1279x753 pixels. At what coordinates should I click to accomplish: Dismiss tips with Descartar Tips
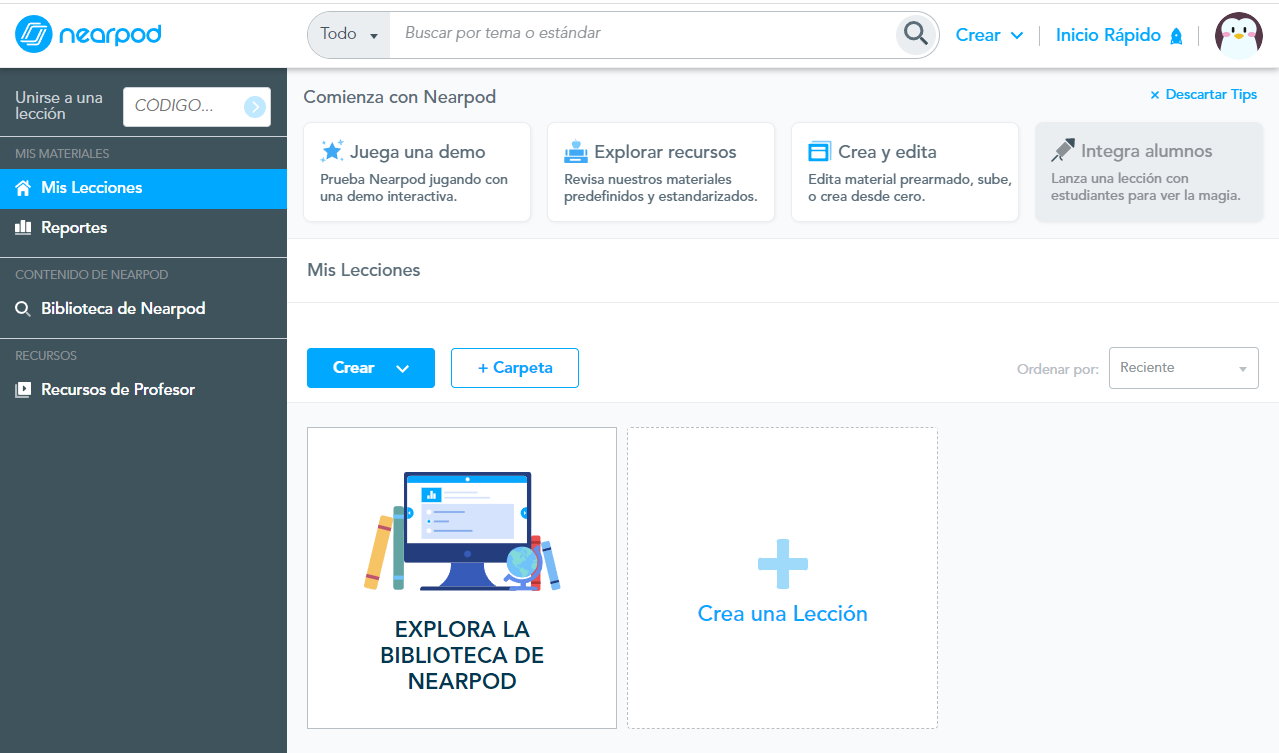click(1211, 95)
